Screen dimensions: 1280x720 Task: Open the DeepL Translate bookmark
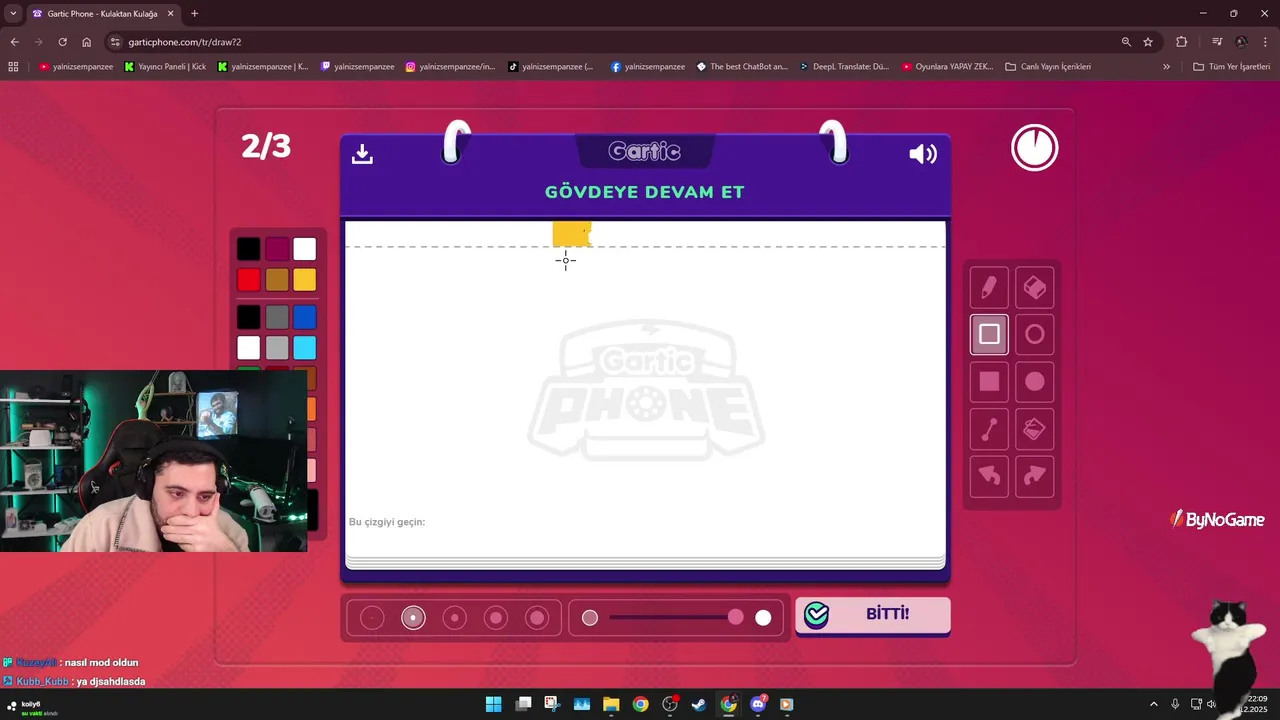click(844, 67)
